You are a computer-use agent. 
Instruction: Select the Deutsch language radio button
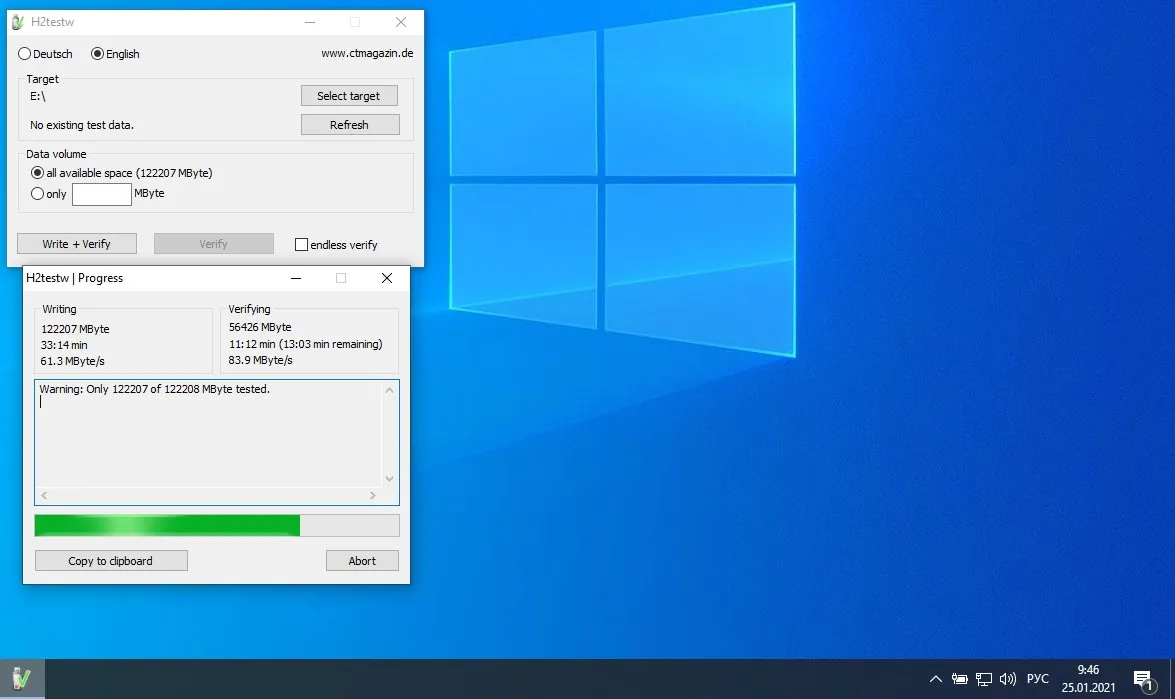(25, 54)
